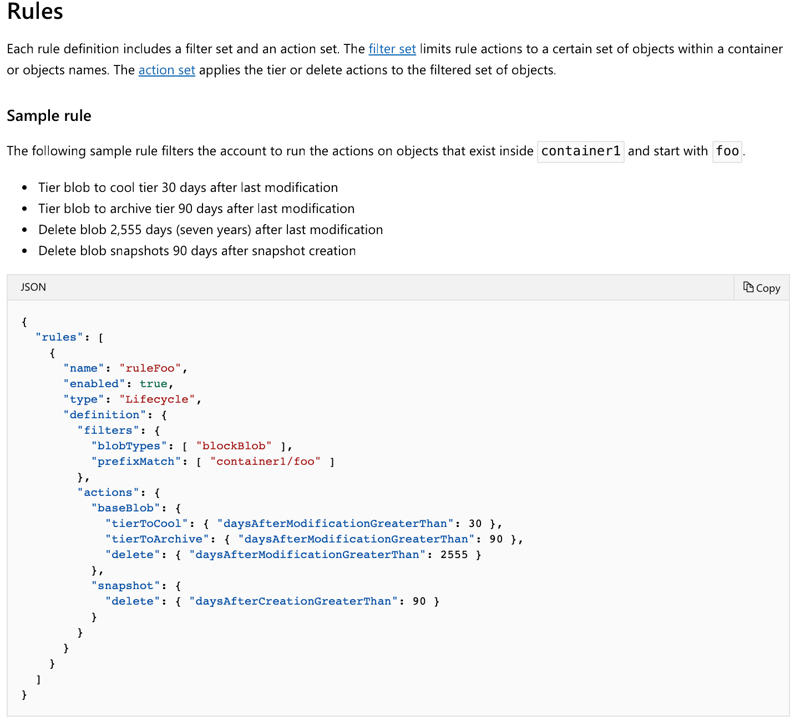Click the "tierToArchive" key

[x=157, y=539]
